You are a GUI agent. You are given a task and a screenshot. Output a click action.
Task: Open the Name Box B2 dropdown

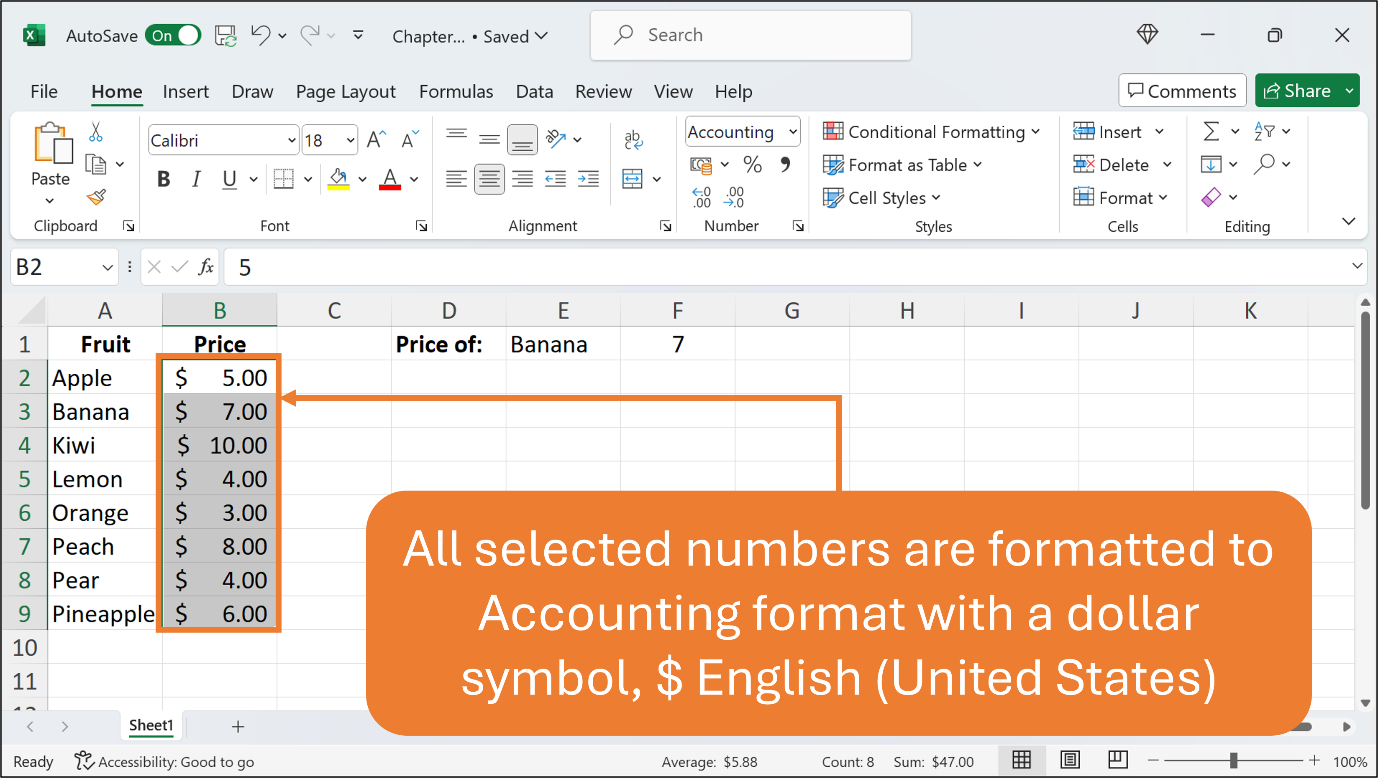pos(108,267)
